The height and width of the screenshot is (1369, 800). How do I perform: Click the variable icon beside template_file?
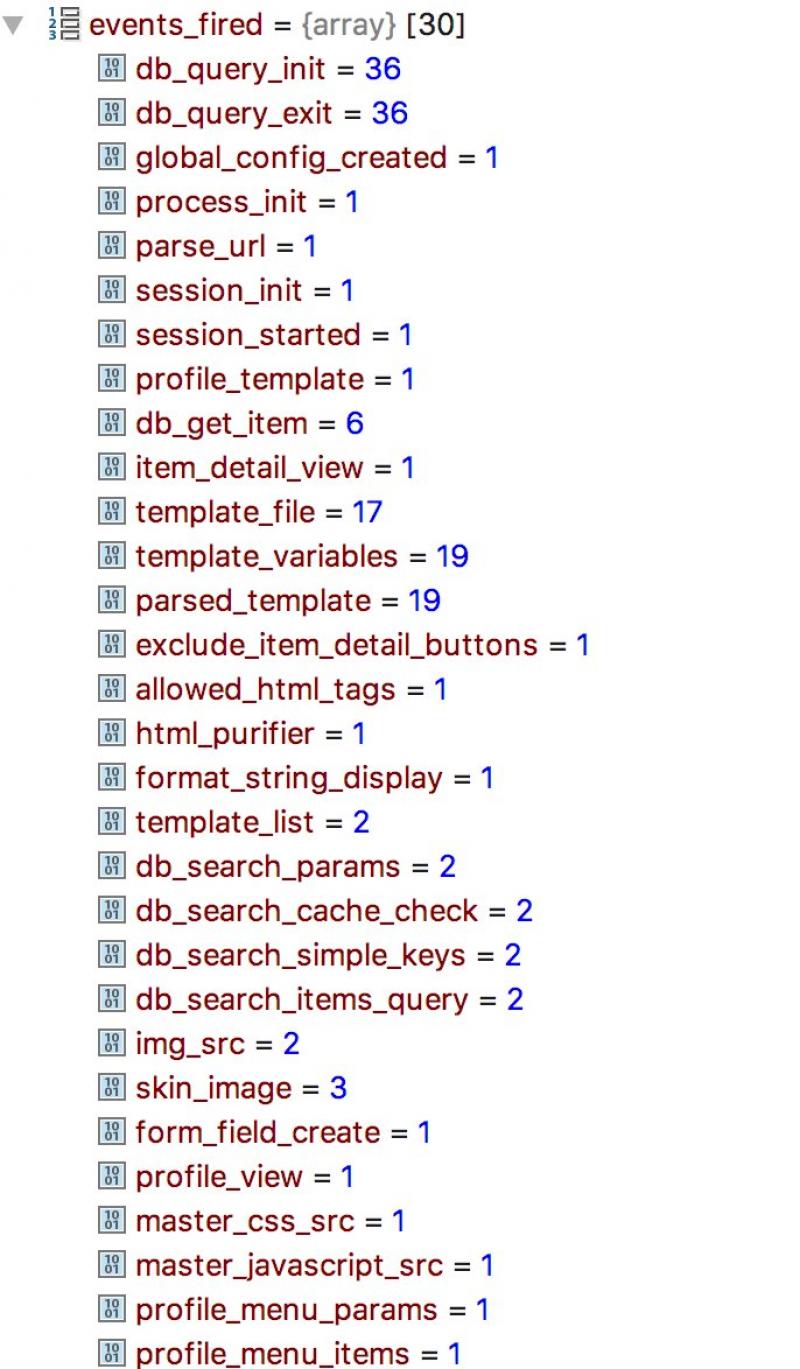tap(110, 512)
